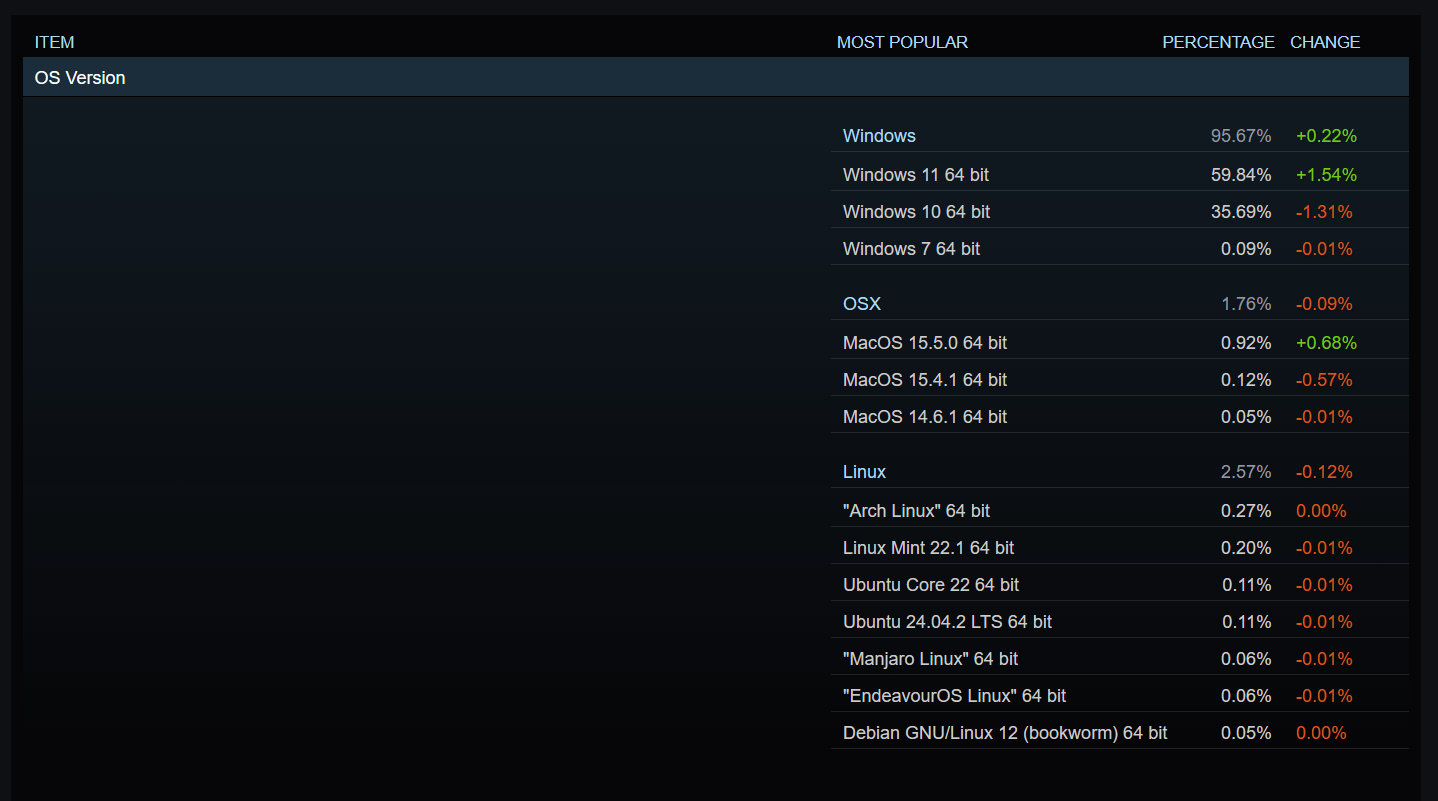1438x801 pixels.
Task: Select Linux Mint 22.1 64 bit row
Action: pos(1120,548)
